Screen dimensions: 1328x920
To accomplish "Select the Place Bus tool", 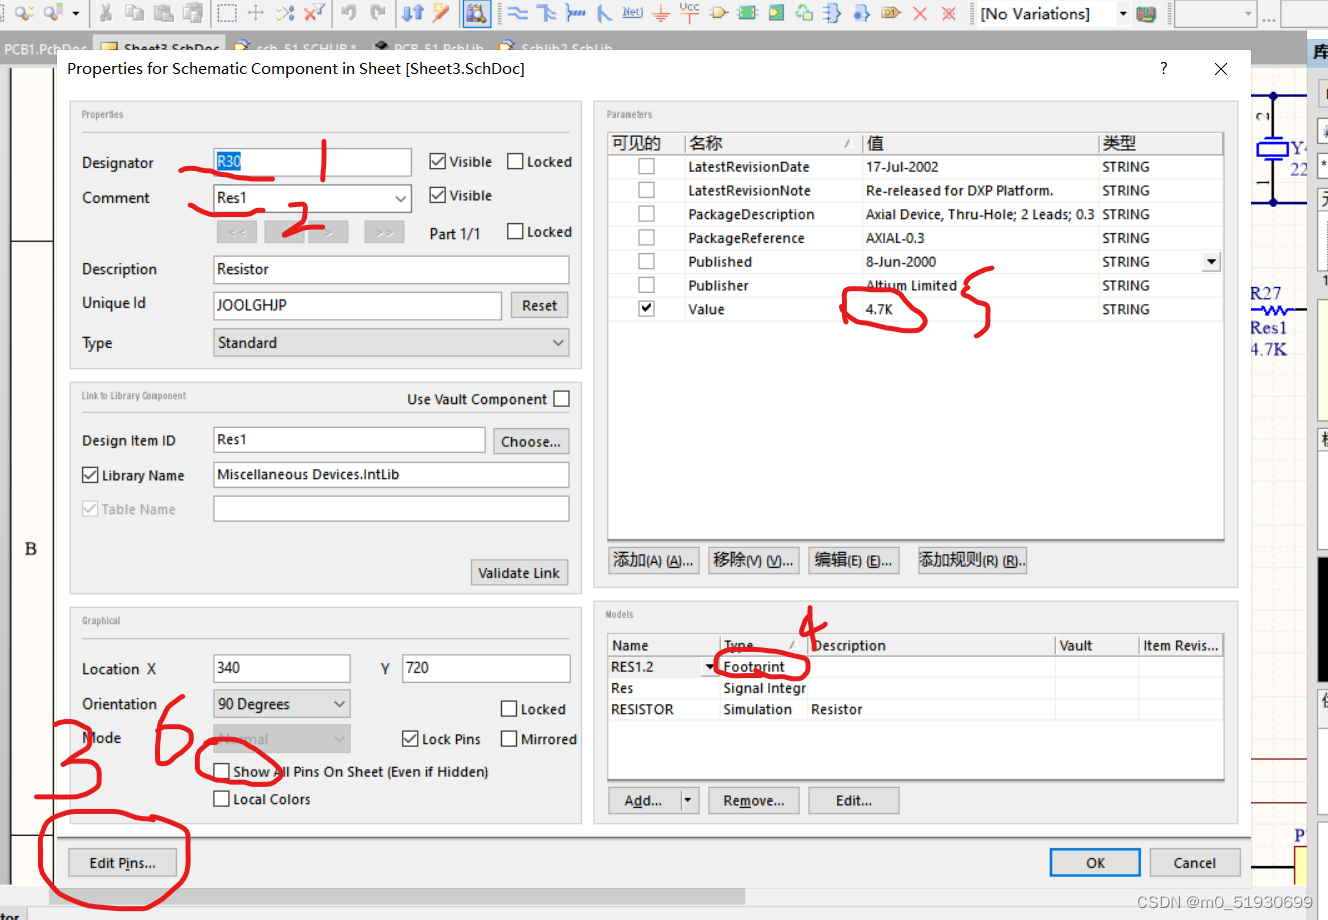I will pyautogui.click(x=546, y=13).
